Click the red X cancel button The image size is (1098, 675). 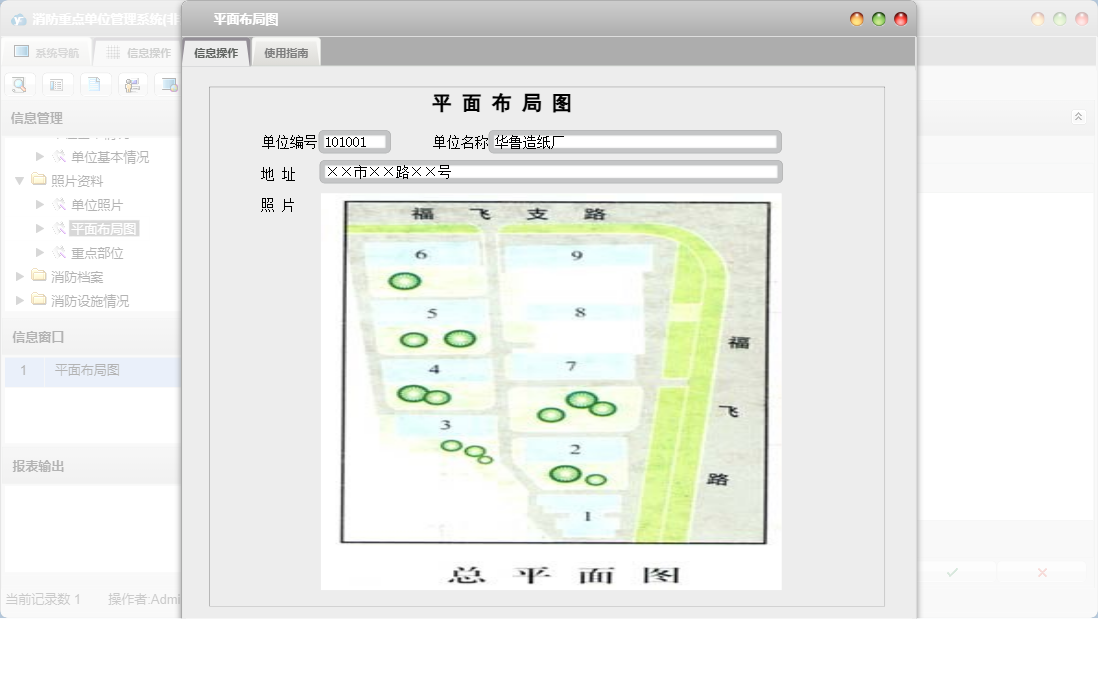tap(1040, 571)
